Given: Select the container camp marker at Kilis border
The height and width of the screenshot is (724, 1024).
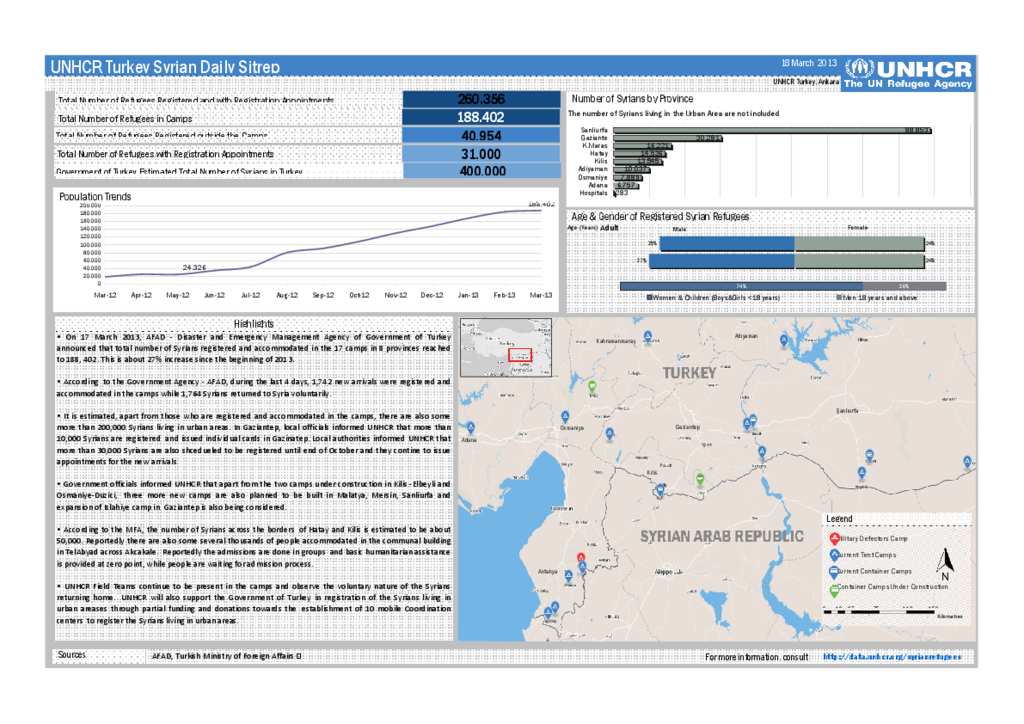Looking at the screenshot, I should [x=660, y=490].
